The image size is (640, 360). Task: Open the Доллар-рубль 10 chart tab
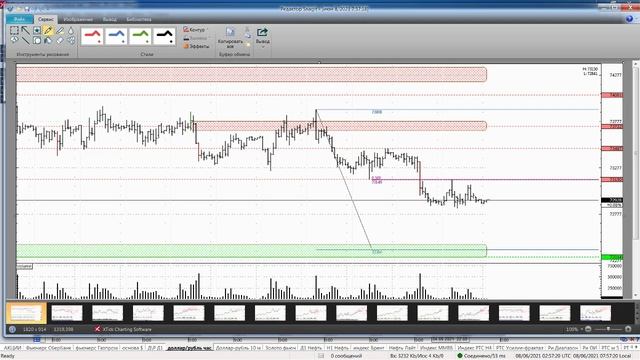(238, 348)
